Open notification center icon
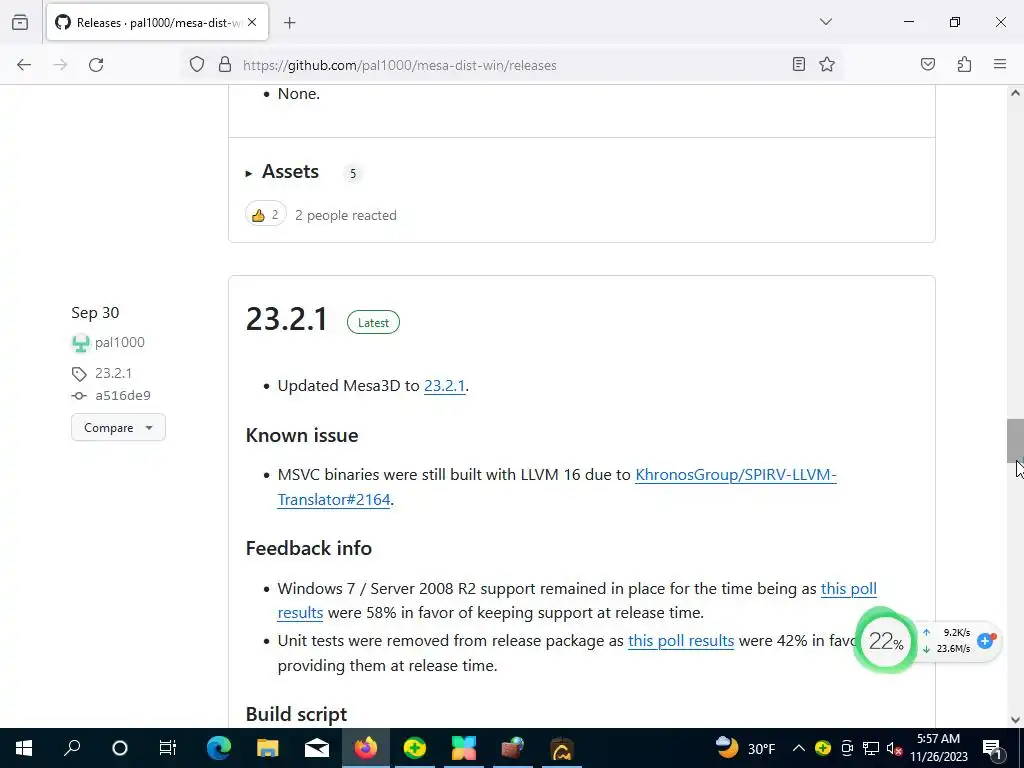The height and width of the screenshot is (768, 1024). (992, 748)
